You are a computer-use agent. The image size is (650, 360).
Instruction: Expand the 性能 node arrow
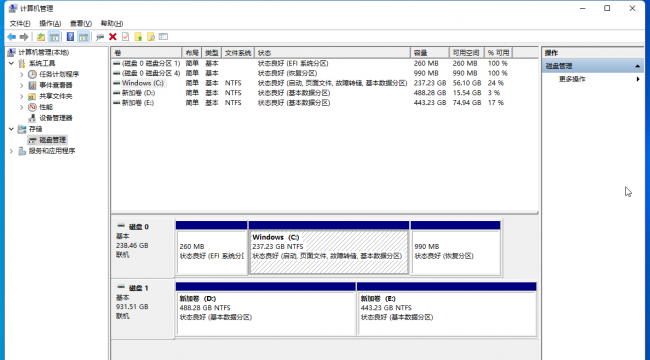coord(22,107)
